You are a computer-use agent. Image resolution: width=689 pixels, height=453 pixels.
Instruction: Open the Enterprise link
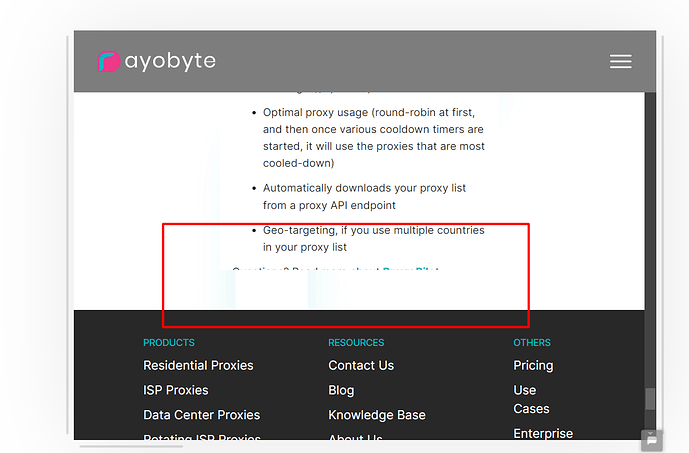tap(543, 433)
